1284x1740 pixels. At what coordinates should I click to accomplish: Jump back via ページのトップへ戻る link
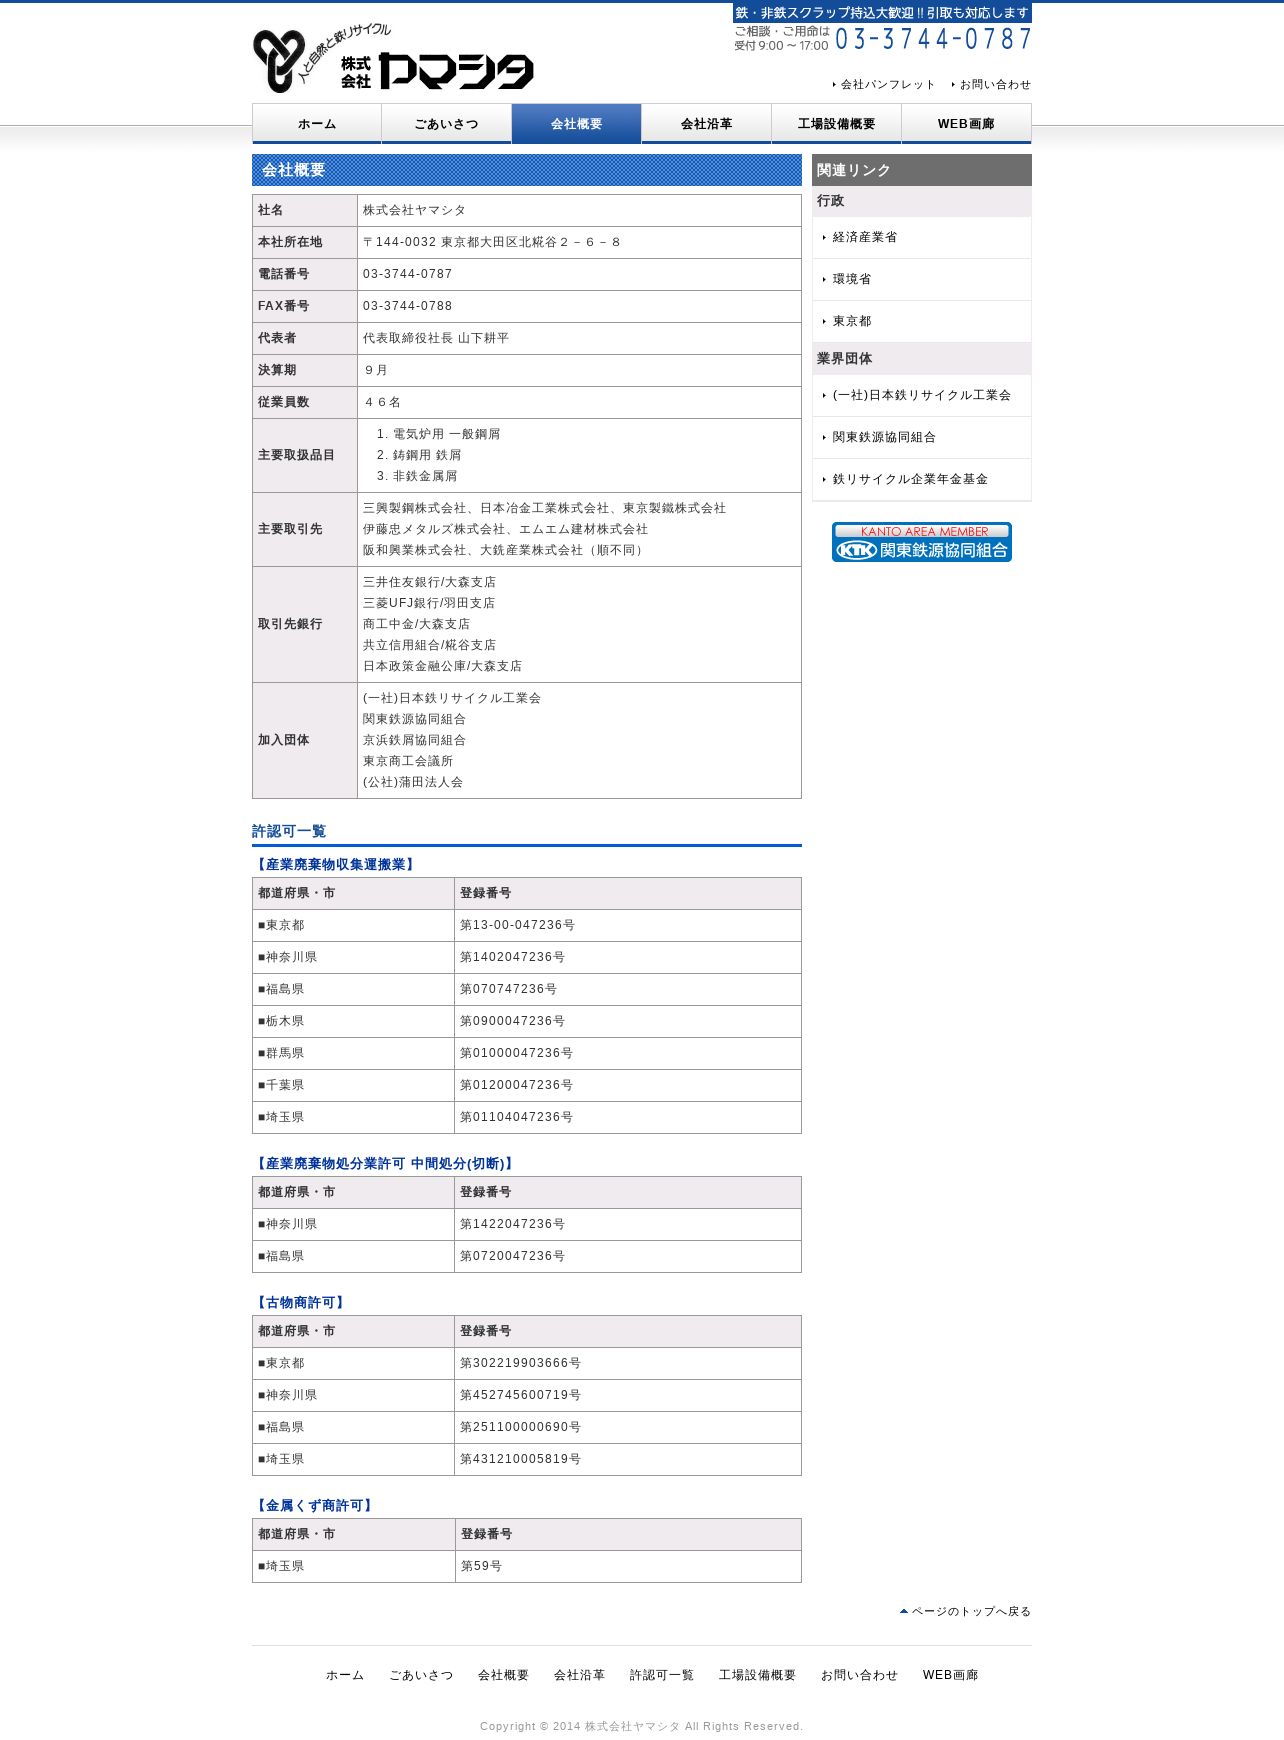point(965,1611)
